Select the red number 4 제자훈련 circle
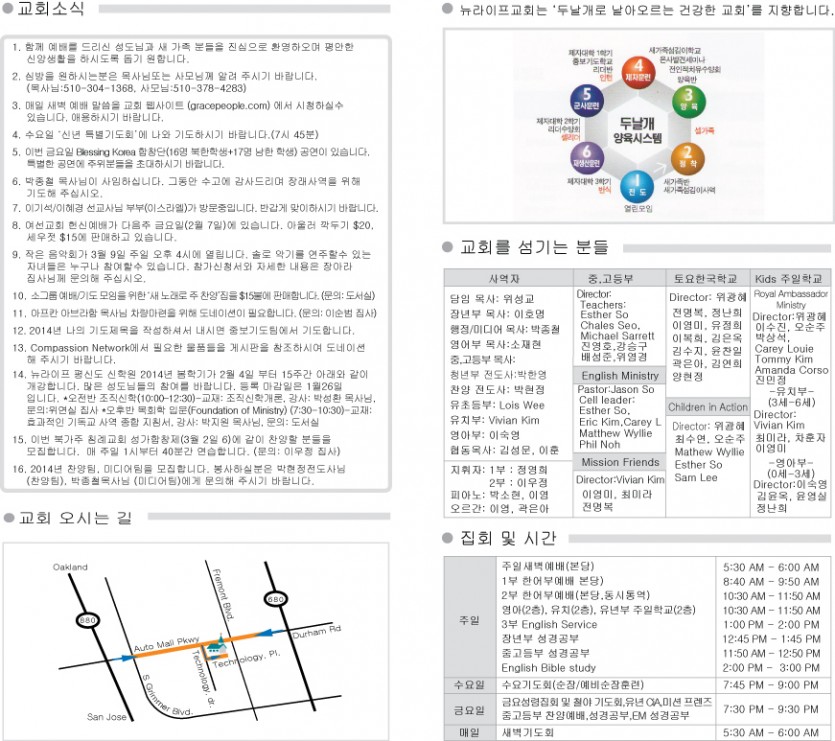The image size is (835, 741). [638, 72]
